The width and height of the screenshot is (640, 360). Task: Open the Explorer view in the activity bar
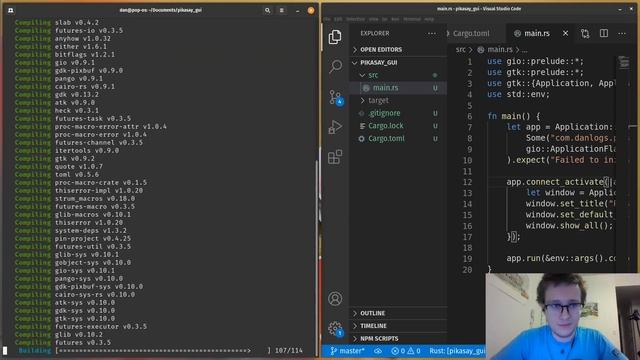coord(335,37)
